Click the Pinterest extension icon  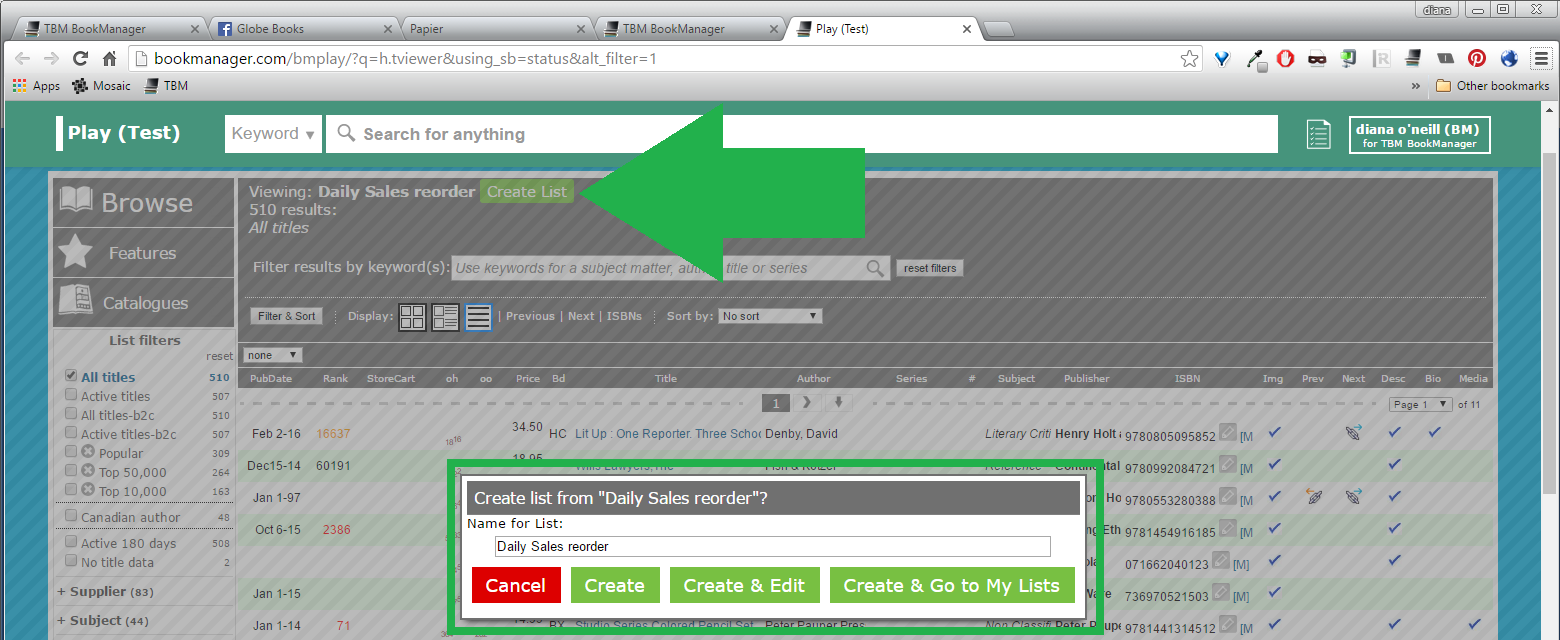click(x=1476, y=59)
